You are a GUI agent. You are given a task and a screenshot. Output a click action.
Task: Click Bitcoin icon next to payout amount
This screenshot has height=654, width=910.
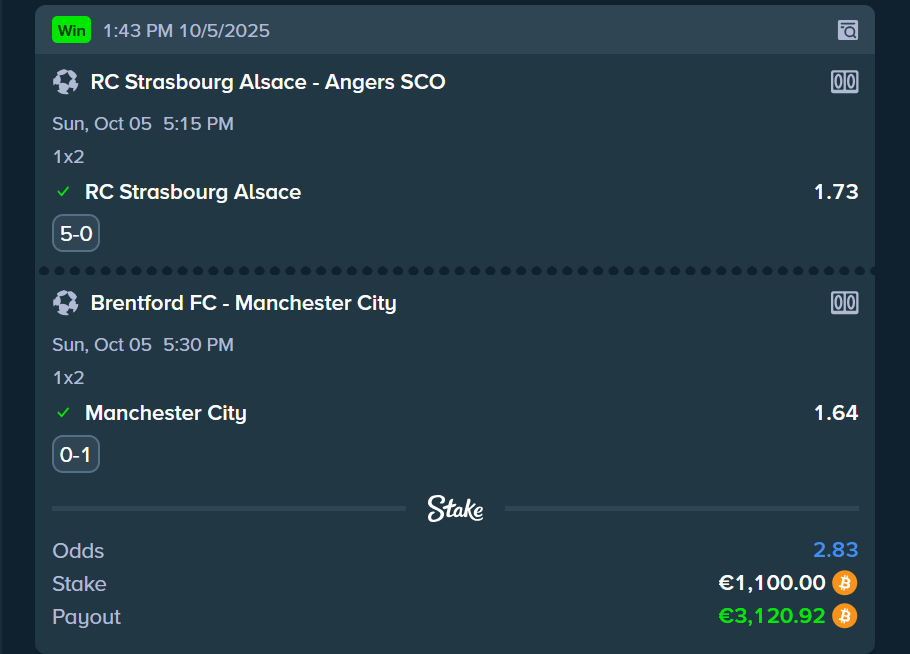click(845, 616)
